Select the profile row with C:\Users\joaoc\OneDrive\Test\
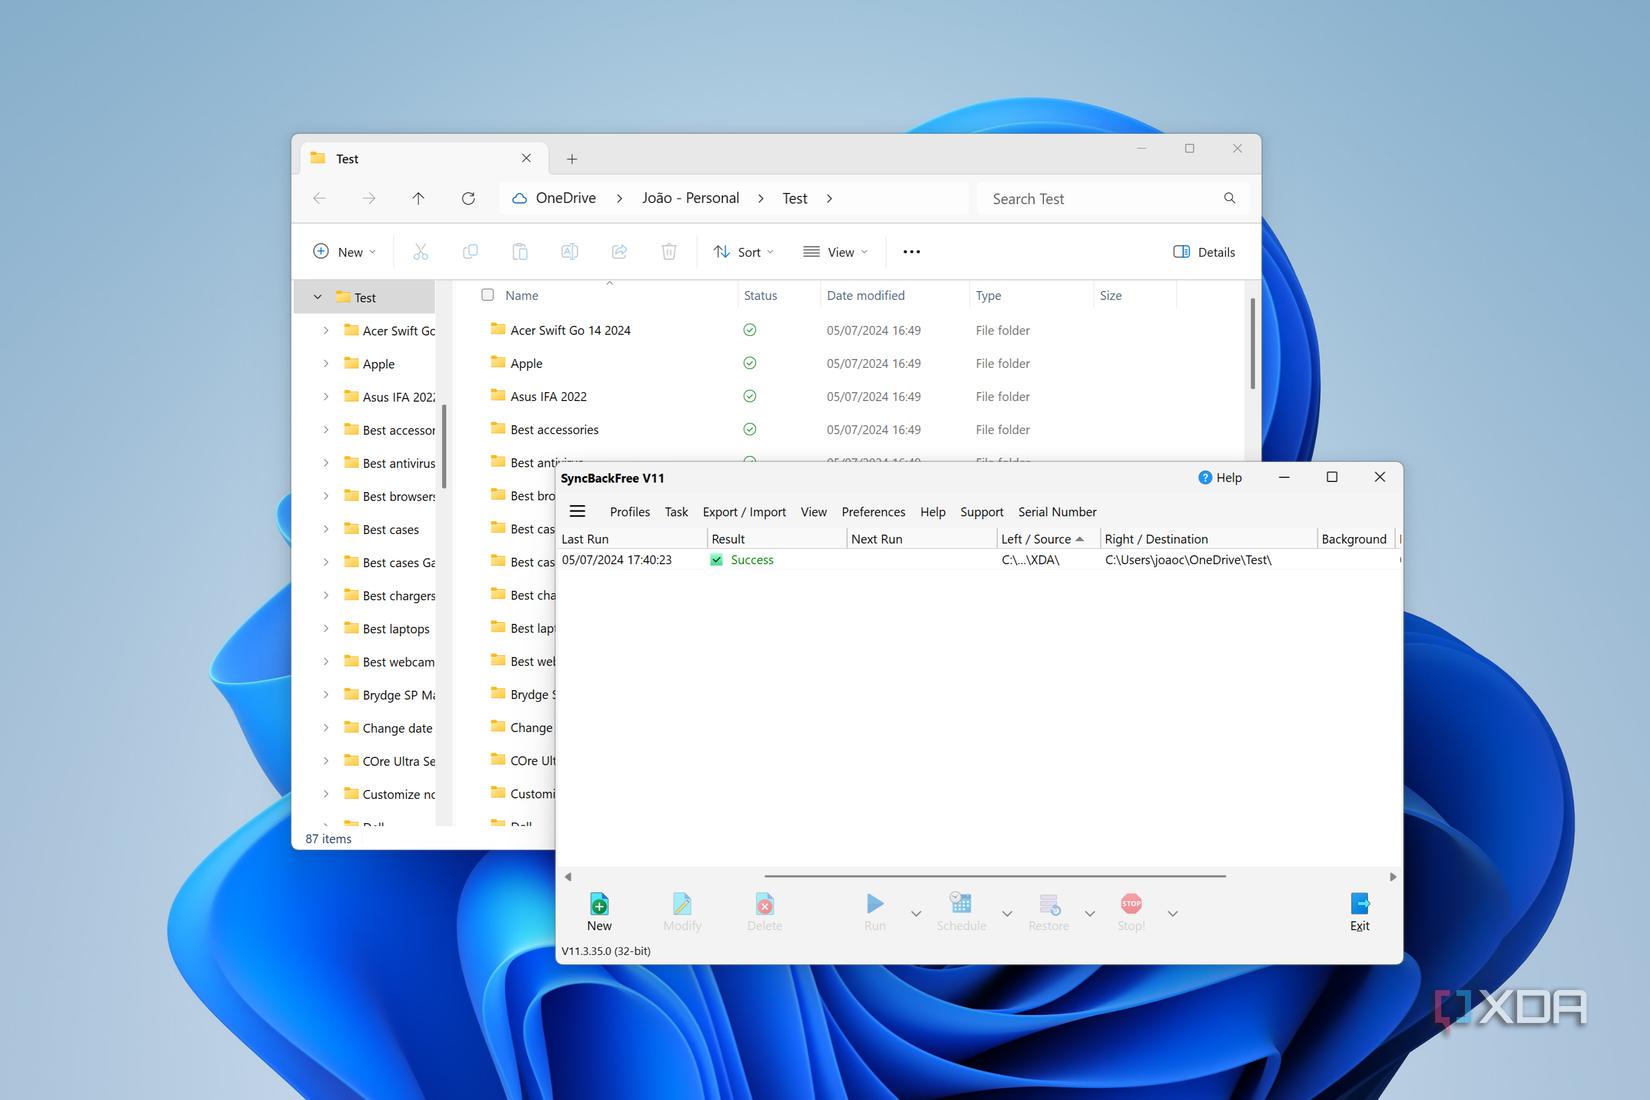The image size is (1650, 1100). pyautogui.click(x=979, y=560)
